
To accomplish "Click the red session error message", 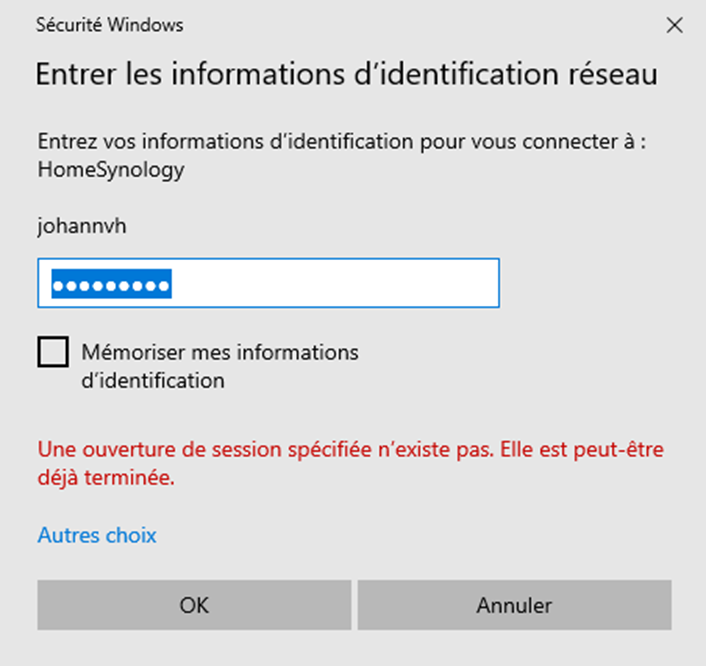I will [350, 450].
